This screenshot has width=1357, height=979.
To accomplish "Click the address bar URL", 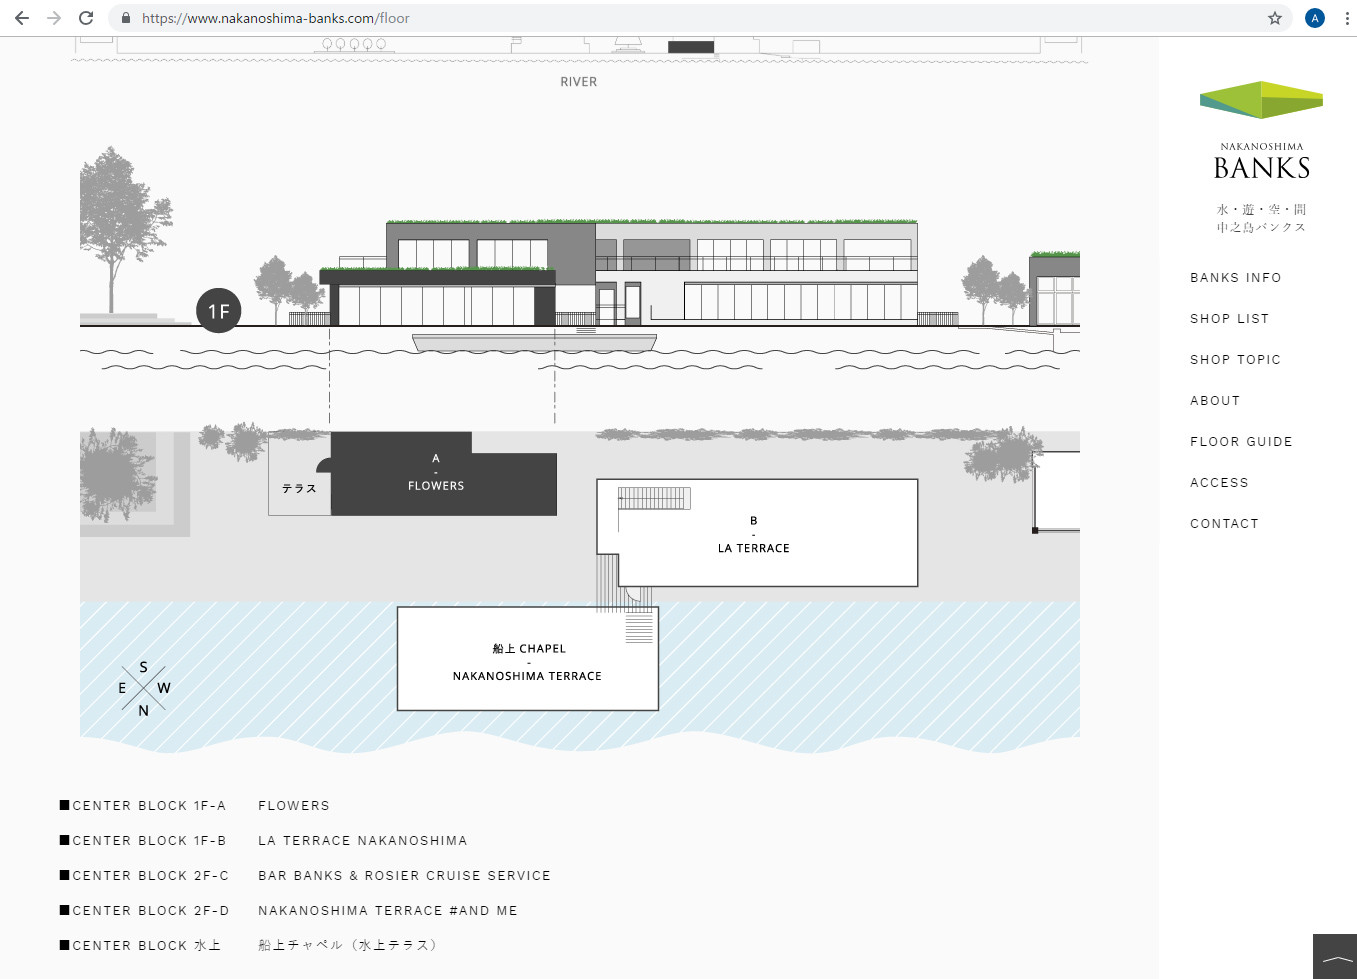I will pos(276,18).
